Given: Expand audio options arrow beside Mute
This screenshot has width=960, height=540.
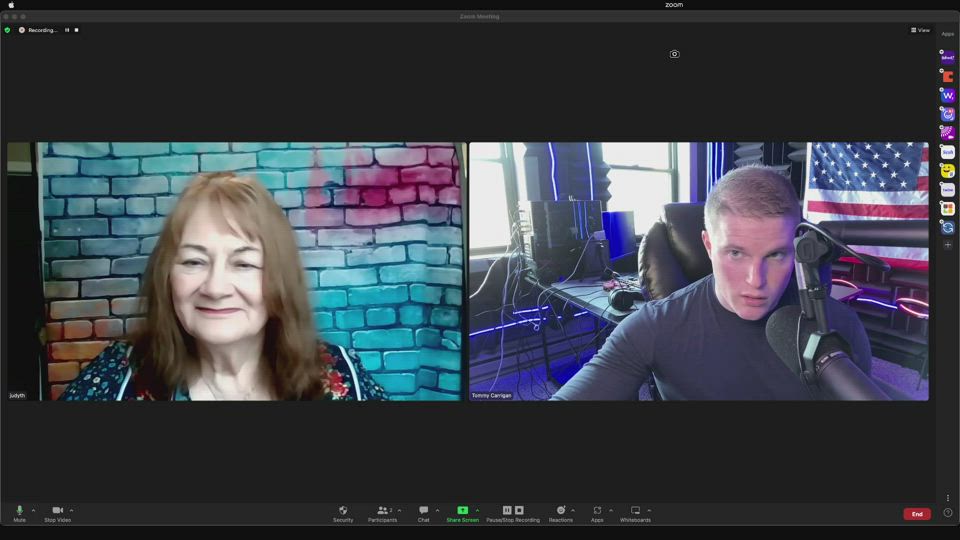Looking at the screenshot, I should (x=33, y=510).
